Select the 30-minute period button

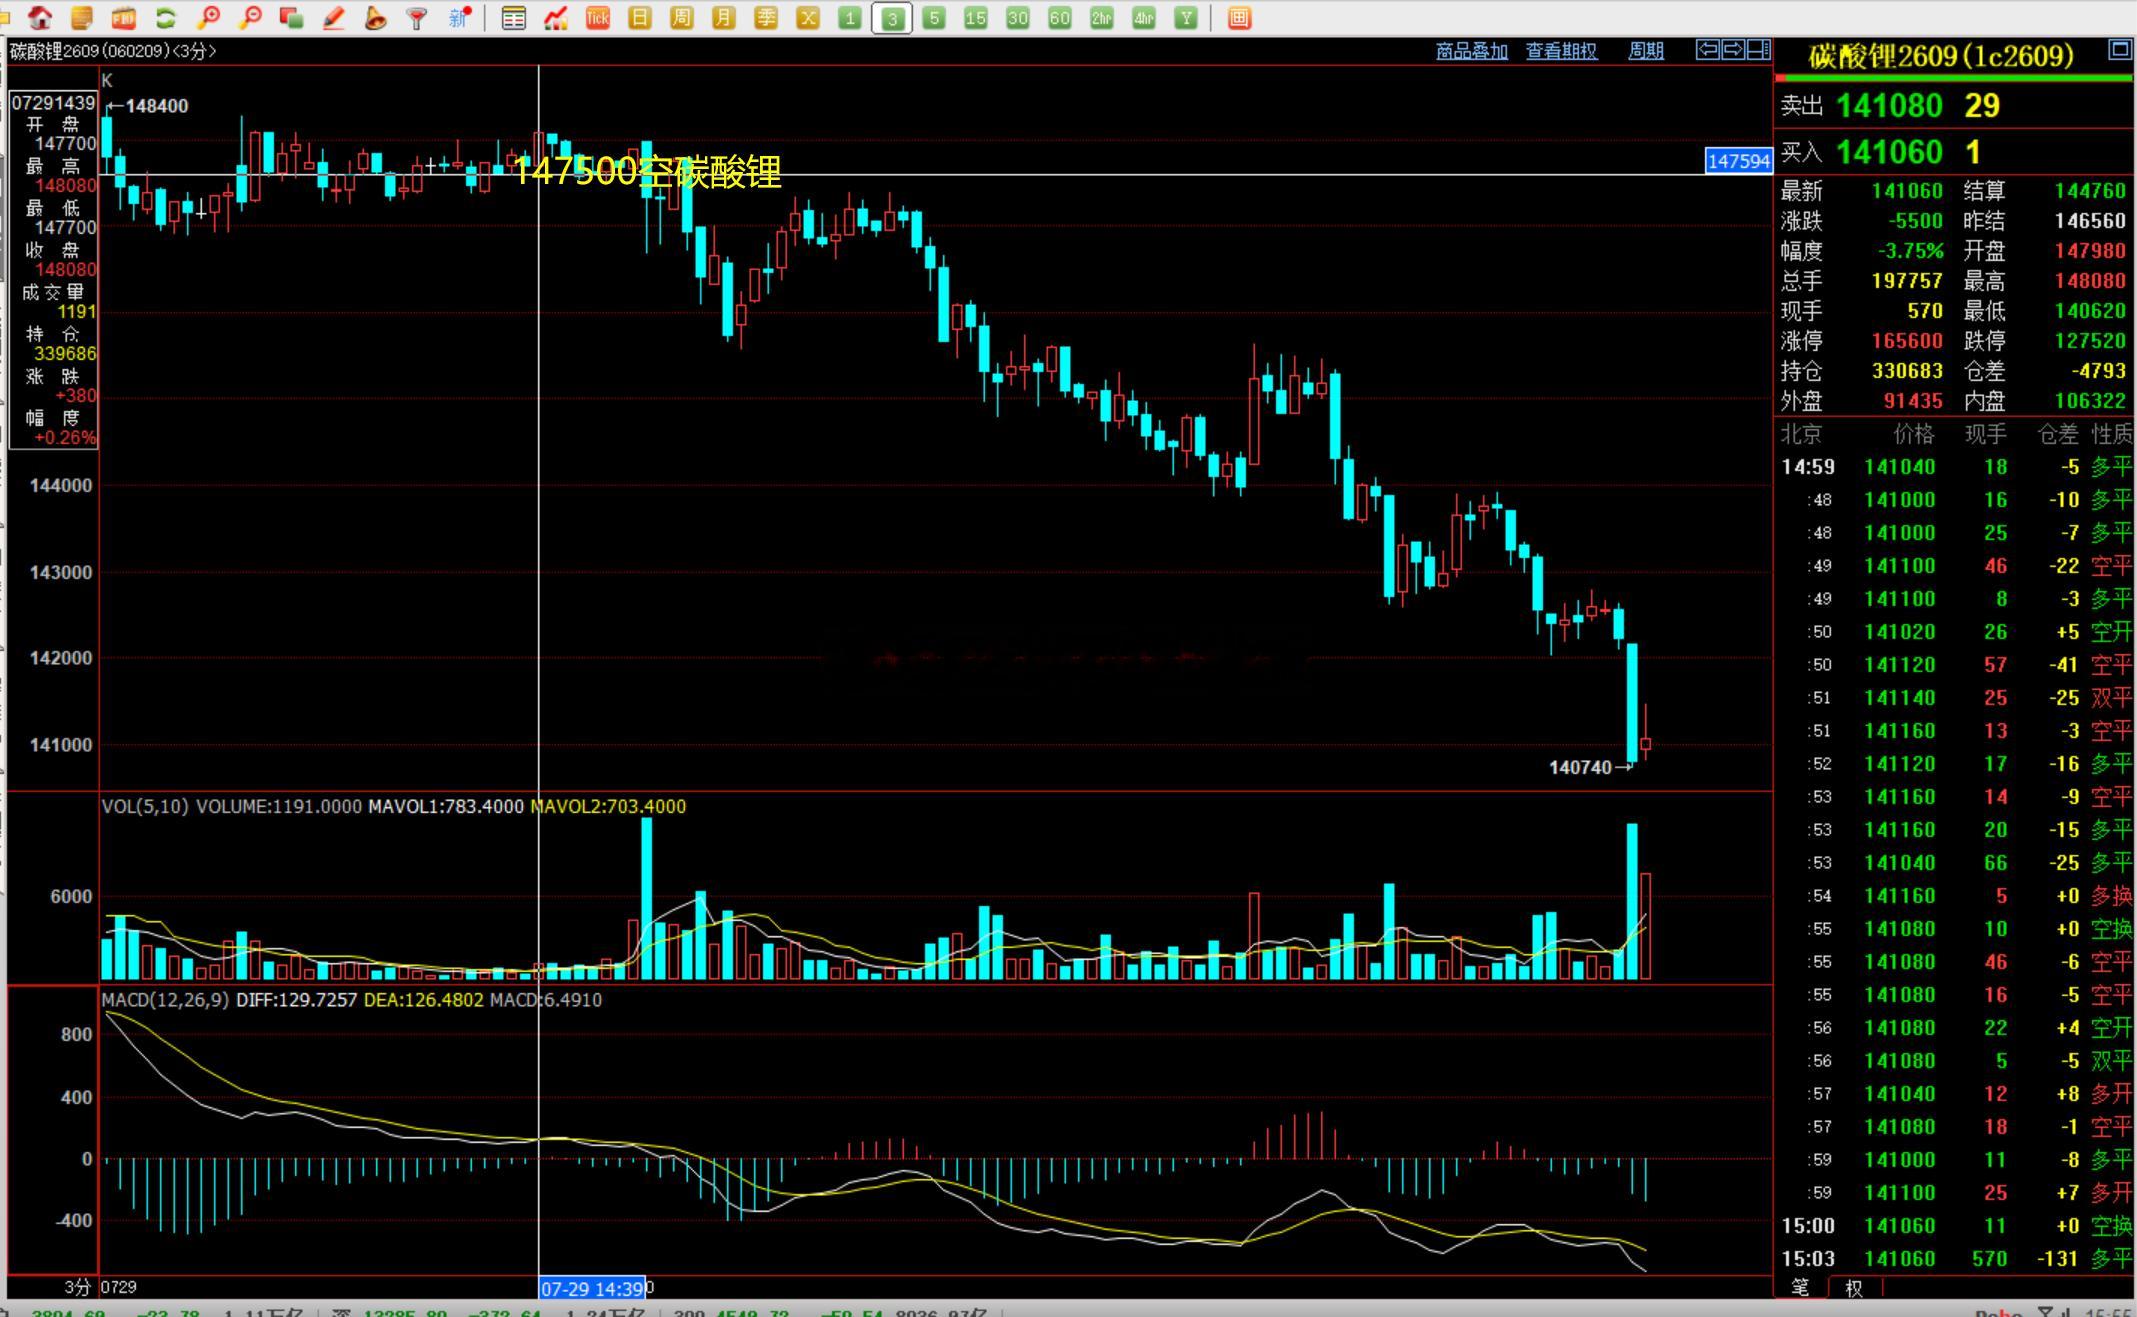pos(1018,18)
